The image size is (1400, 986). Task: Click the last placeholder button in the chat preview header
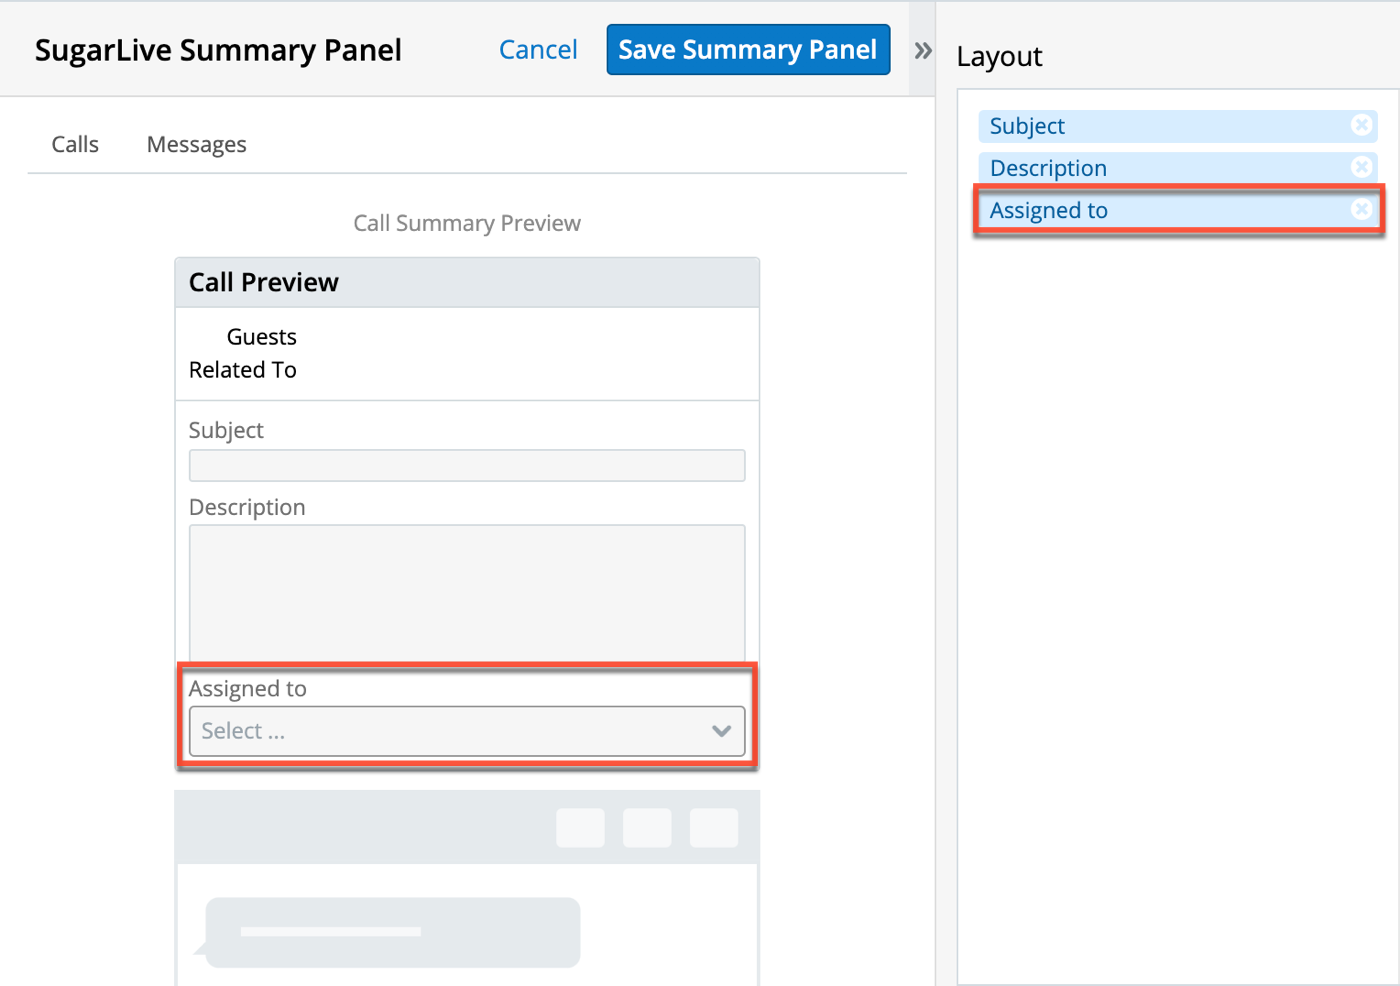pyautogui.click(x=714, y=828)
